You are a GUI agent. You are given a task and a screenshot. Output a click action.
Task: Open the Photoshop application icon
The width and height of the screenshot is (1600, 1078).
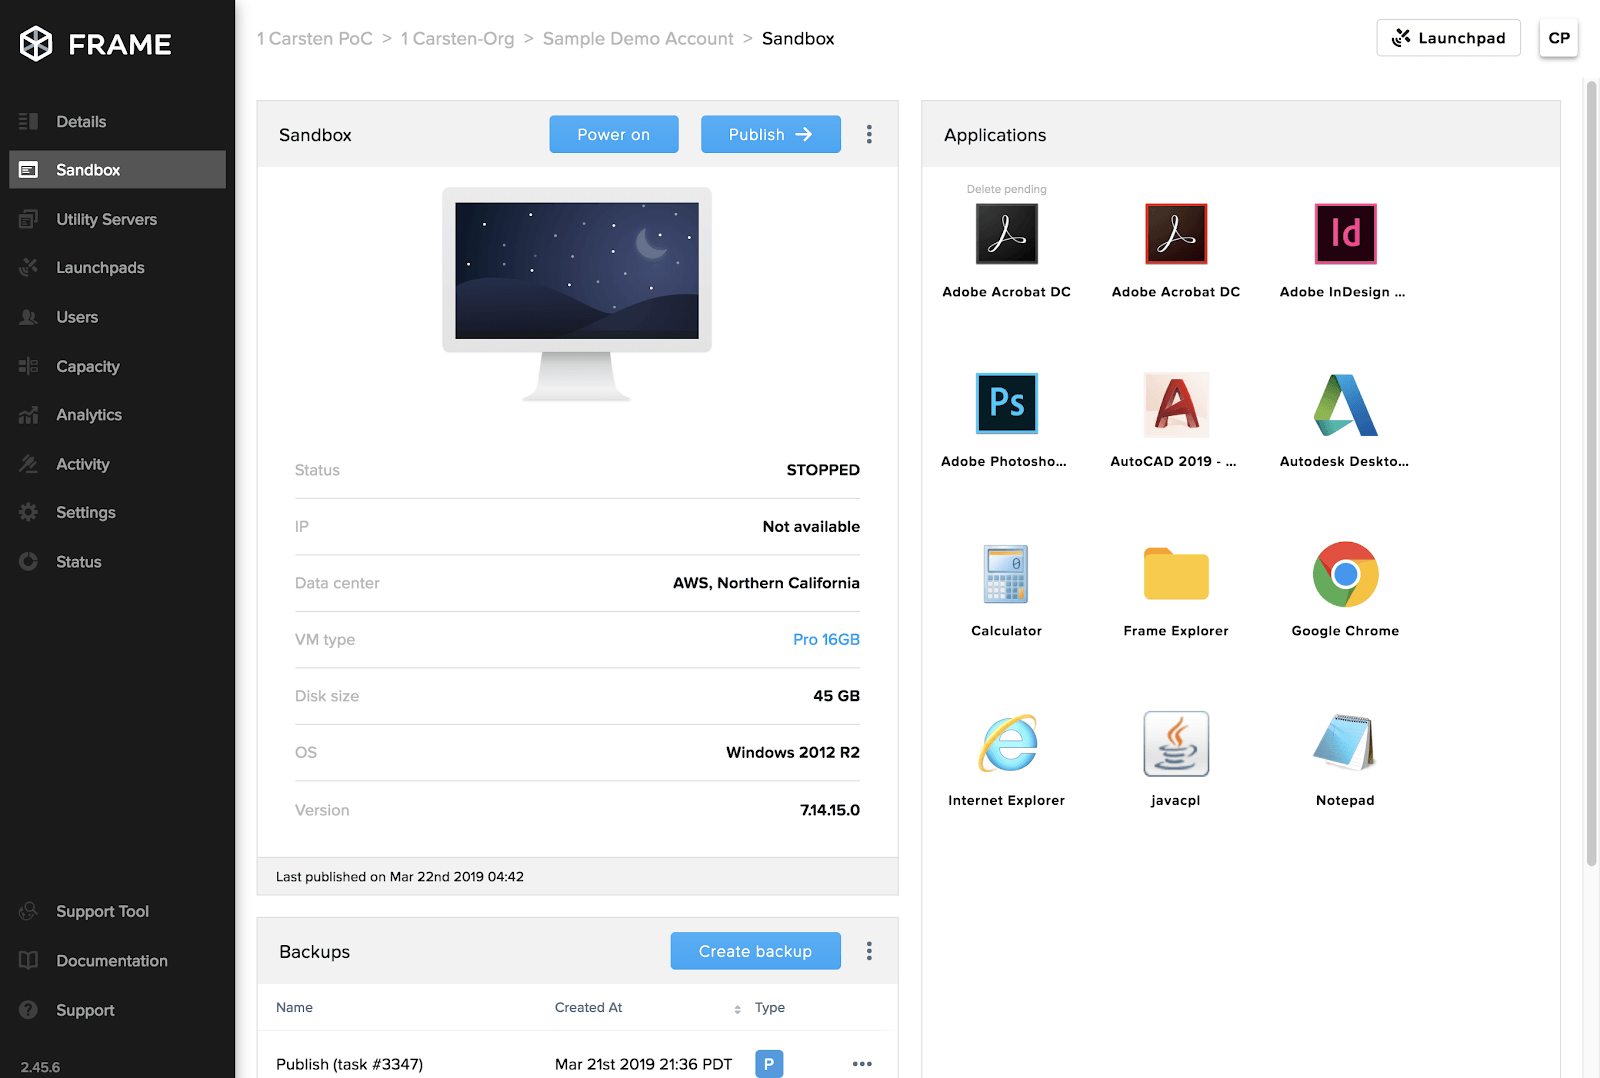point(1006,404)
